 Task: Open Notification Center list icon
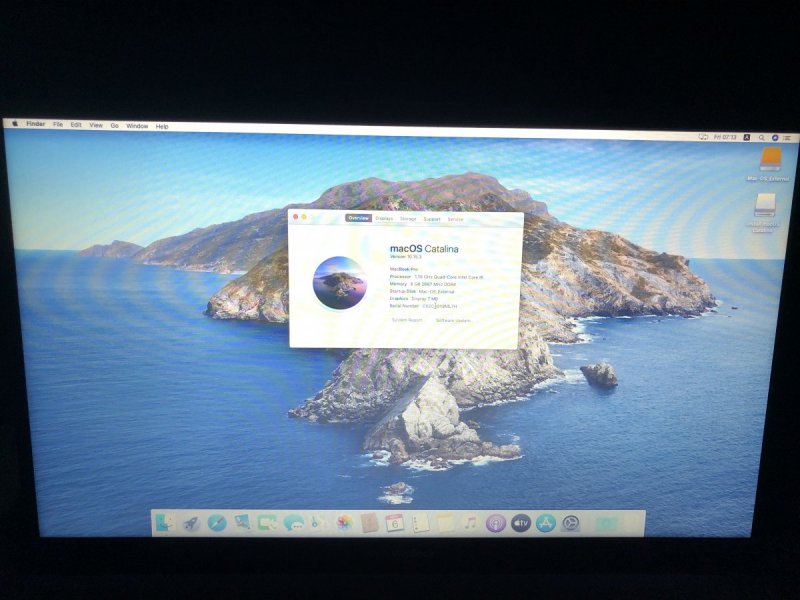pyautogui.click(x=787, y=138)
